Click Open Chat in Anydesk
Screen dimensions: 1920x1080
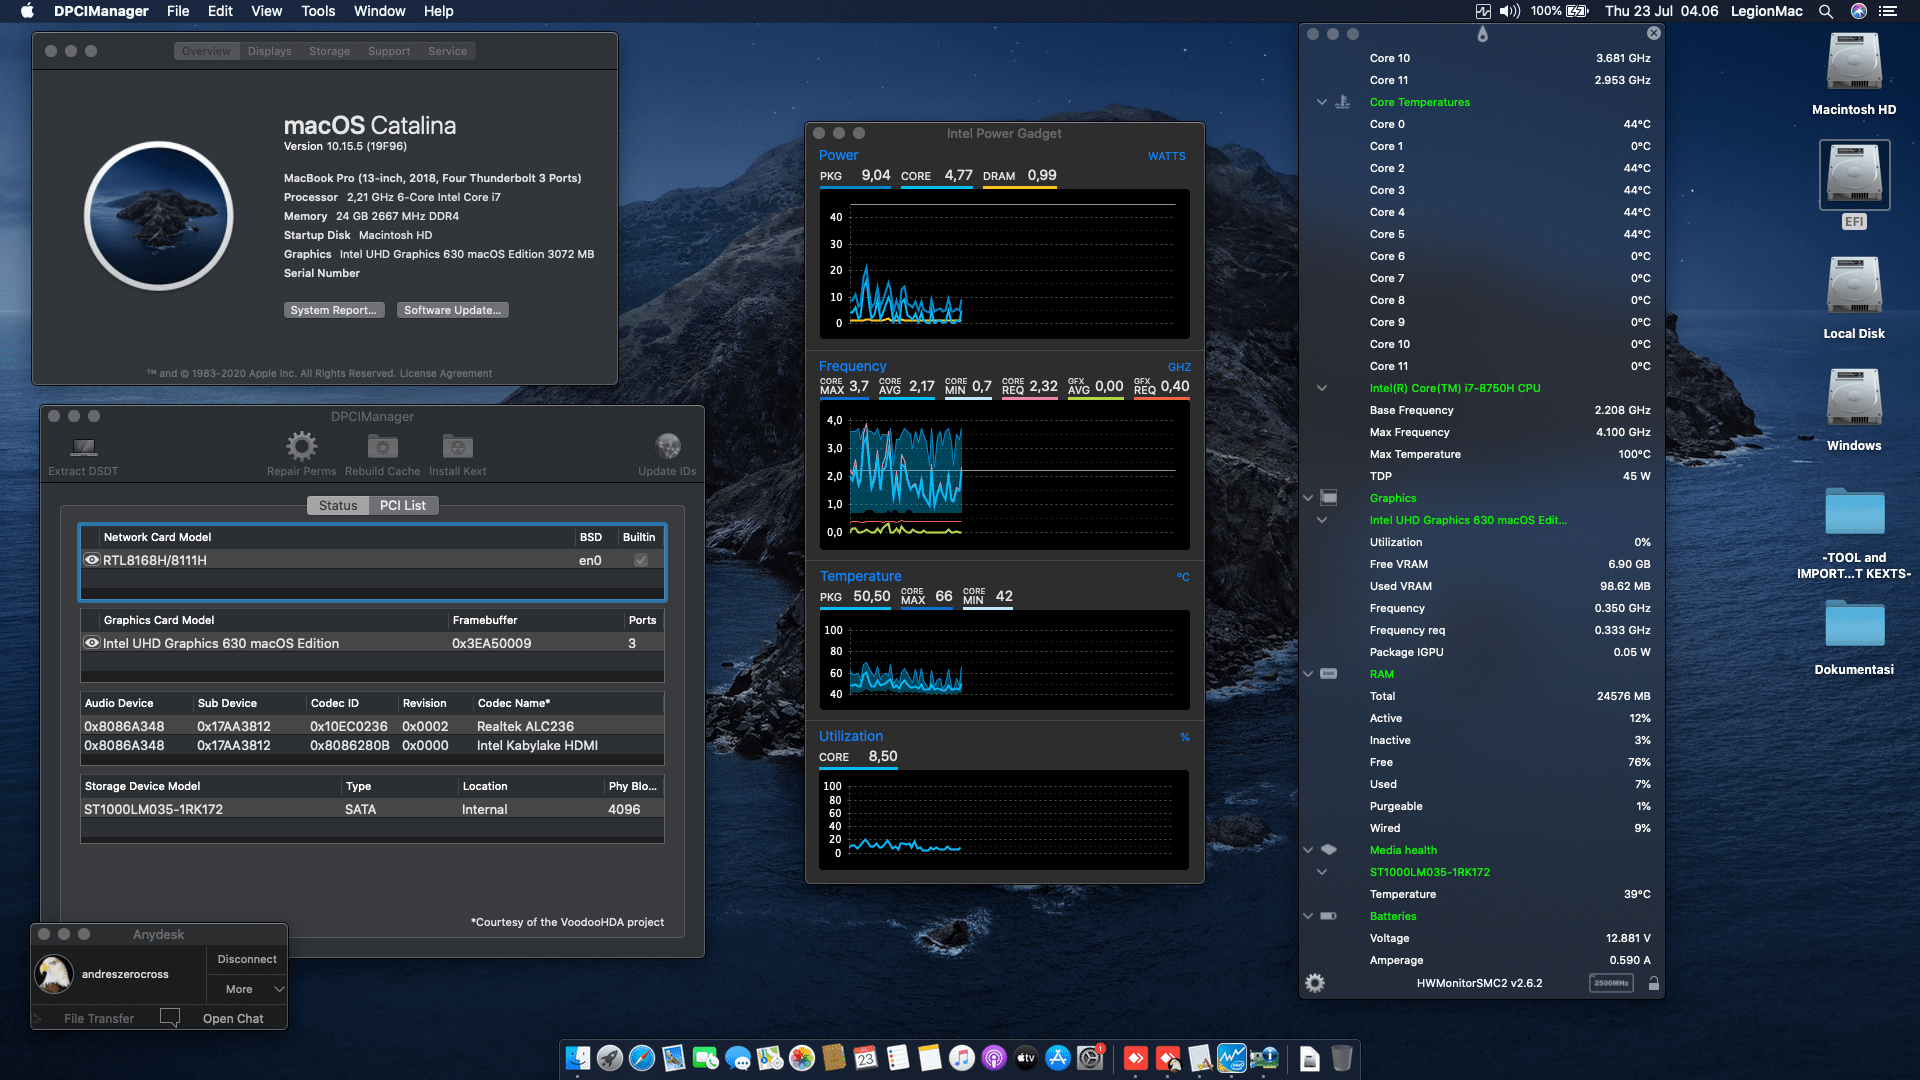click(233, 1018)
